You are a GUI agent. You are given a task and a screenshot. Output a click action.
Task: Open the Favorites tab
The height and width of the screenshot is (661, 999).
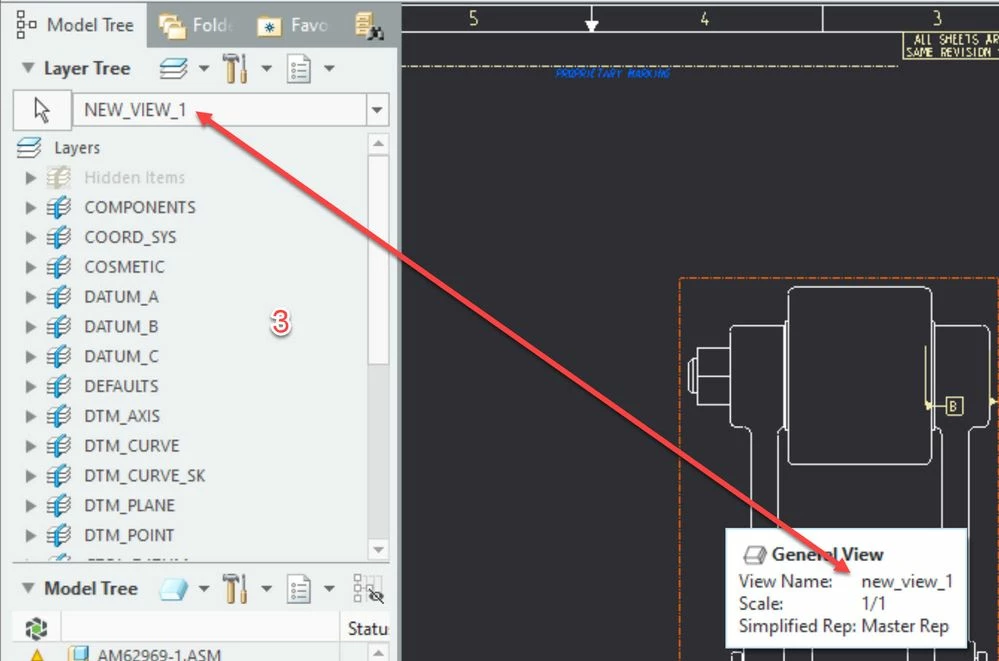click(294, 25)
